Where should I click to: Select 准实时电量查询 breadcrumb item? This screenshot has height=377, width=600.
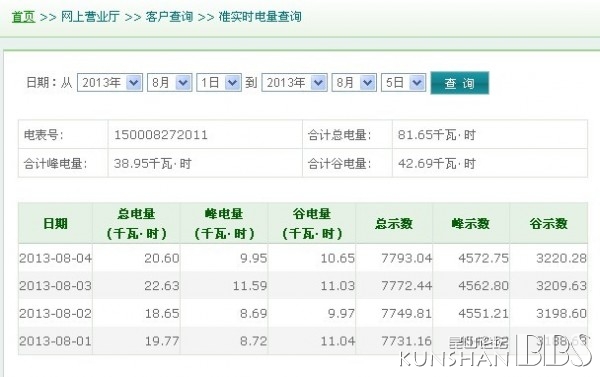pos(260,17)
